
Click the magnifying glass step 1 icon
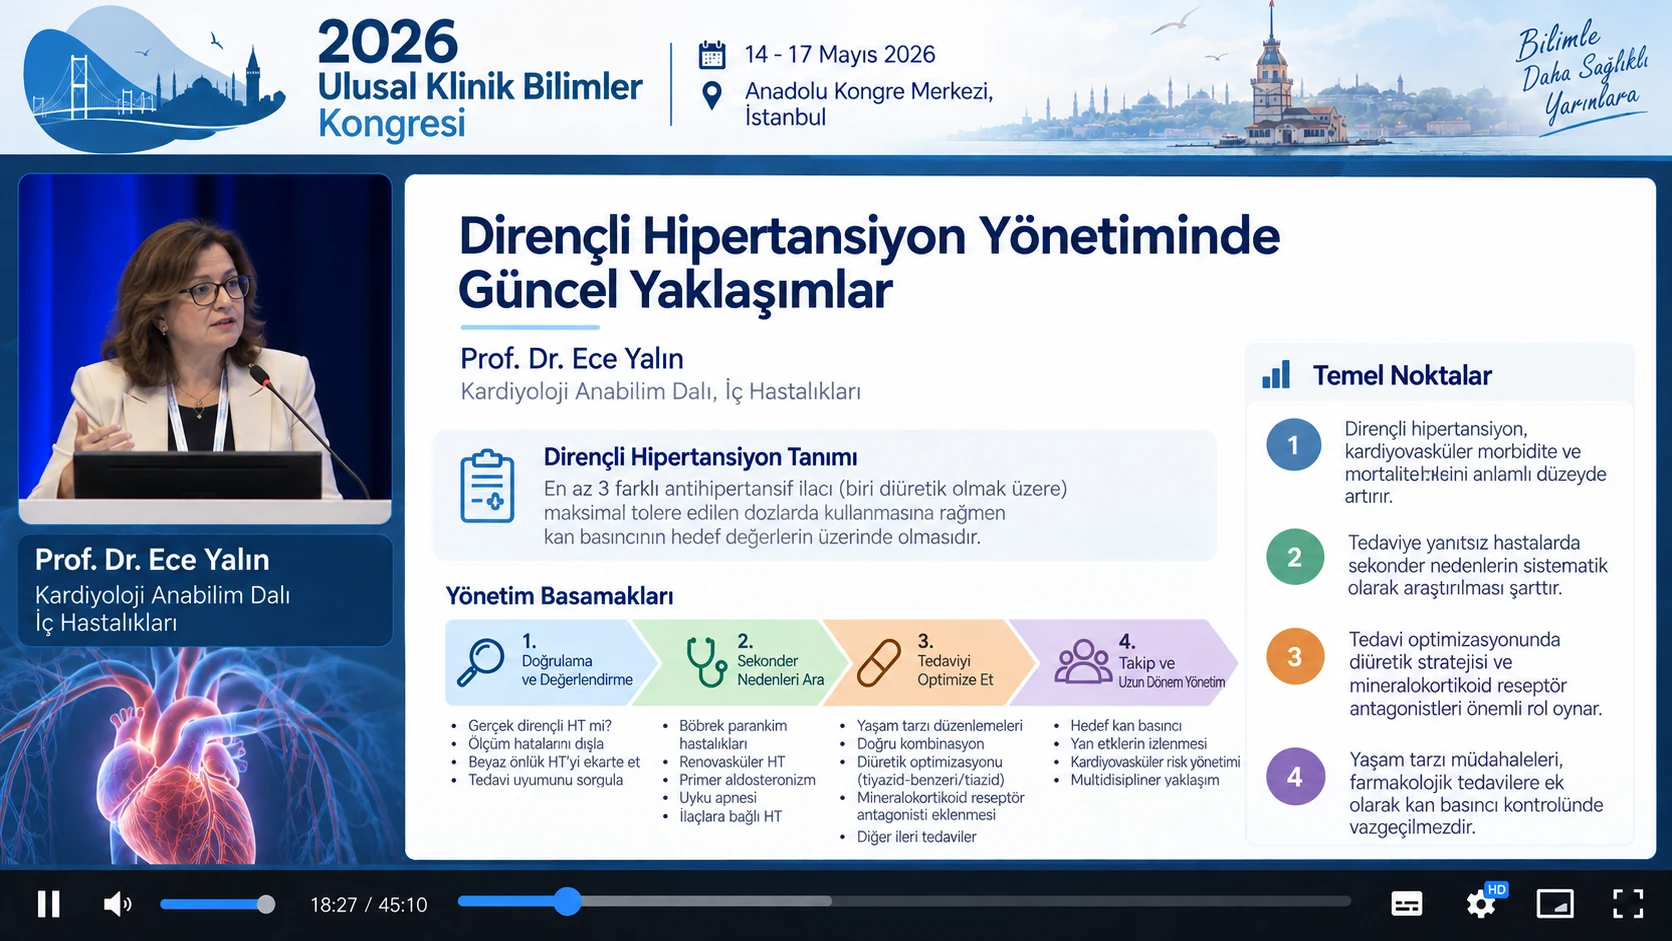coord(481,661)
